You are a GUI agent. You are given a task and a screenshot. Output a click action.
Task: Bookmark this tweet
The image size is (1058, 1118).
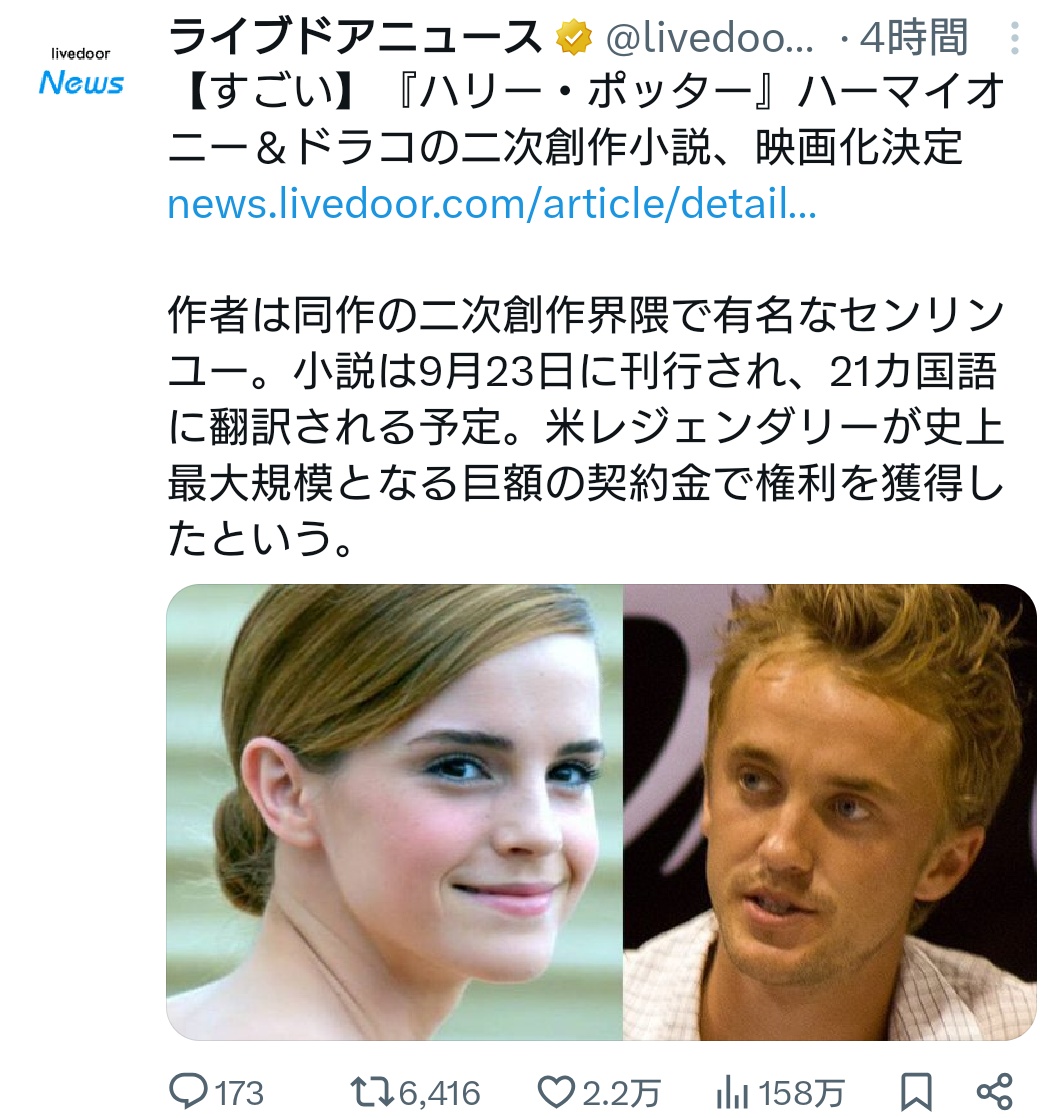pos(916,1092)
